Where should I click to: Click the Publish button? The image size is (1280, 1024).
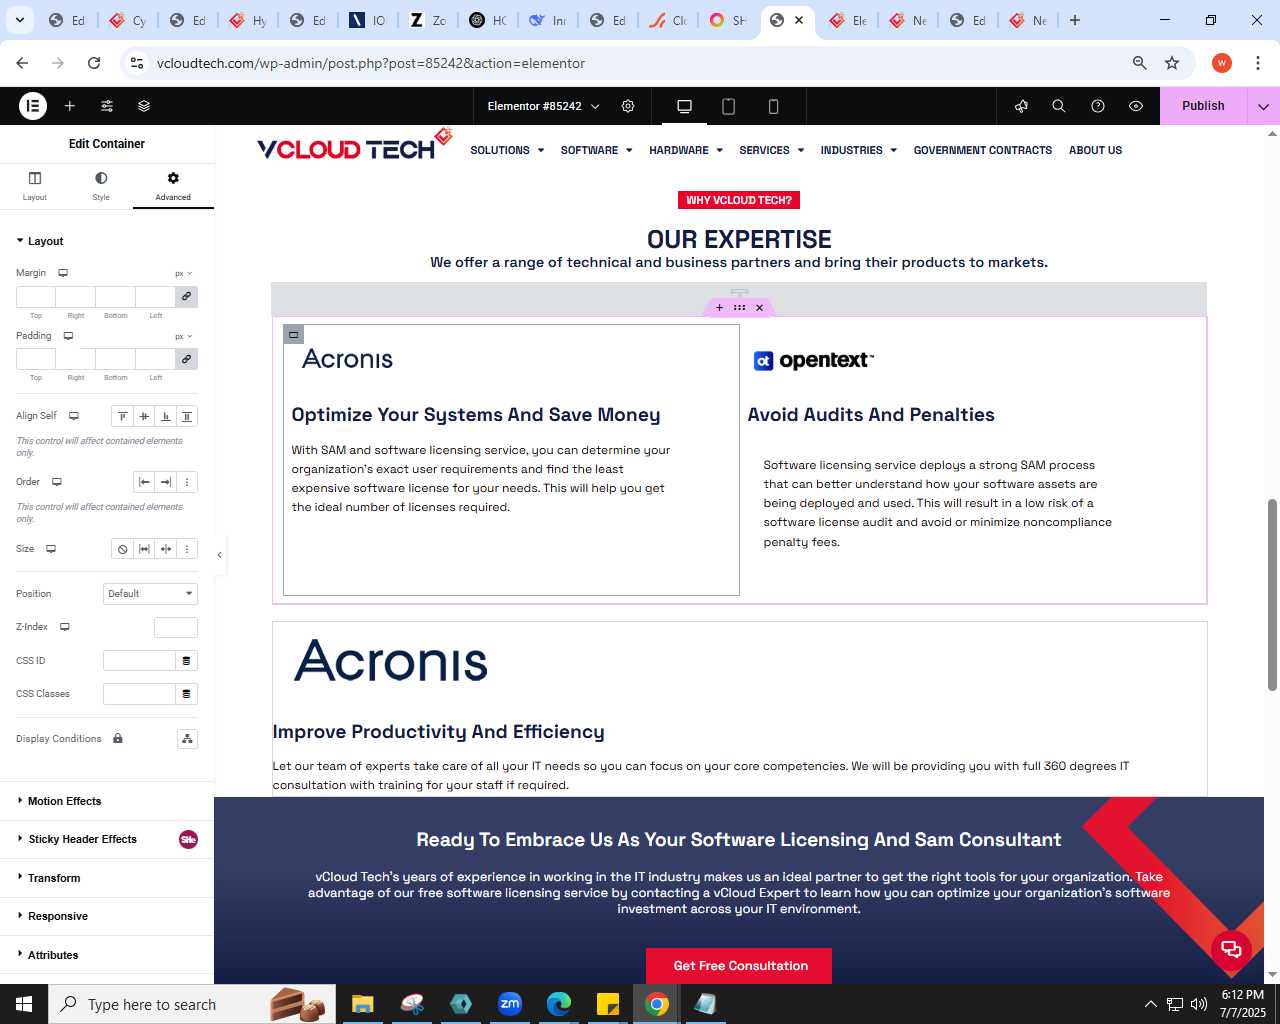[x=1203, y=106]
